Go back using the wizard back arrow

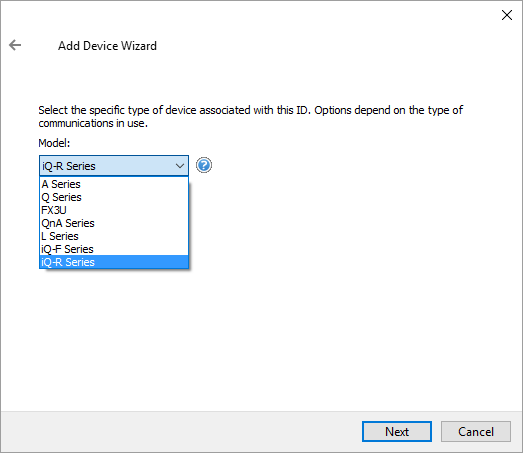[x=15, y=45]
